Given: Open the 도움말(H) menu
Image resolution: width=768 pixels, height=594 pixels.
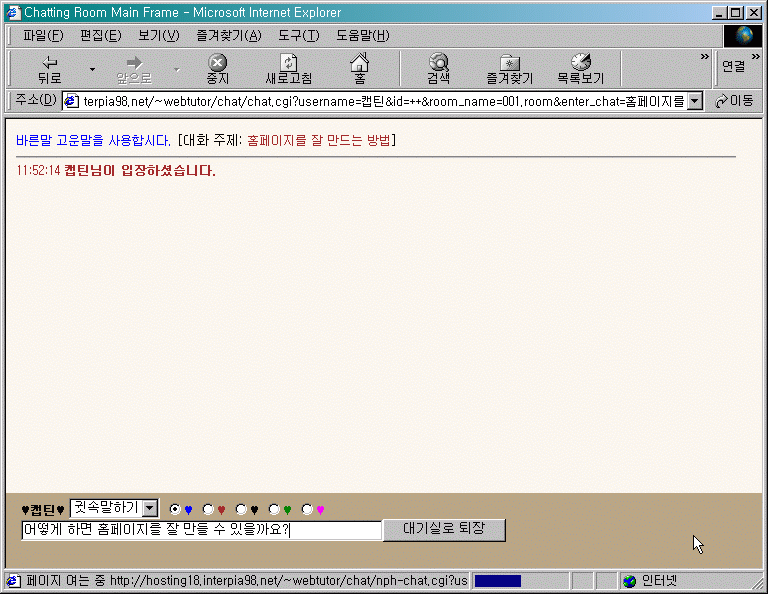Looking at the screenshot, I should 363,36.
